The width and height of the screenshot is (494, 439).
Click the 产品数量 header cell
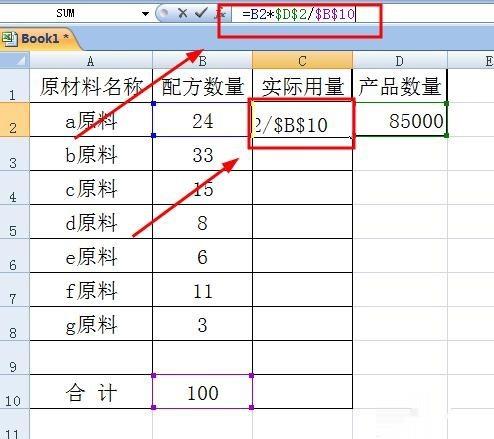pos(400,86)
